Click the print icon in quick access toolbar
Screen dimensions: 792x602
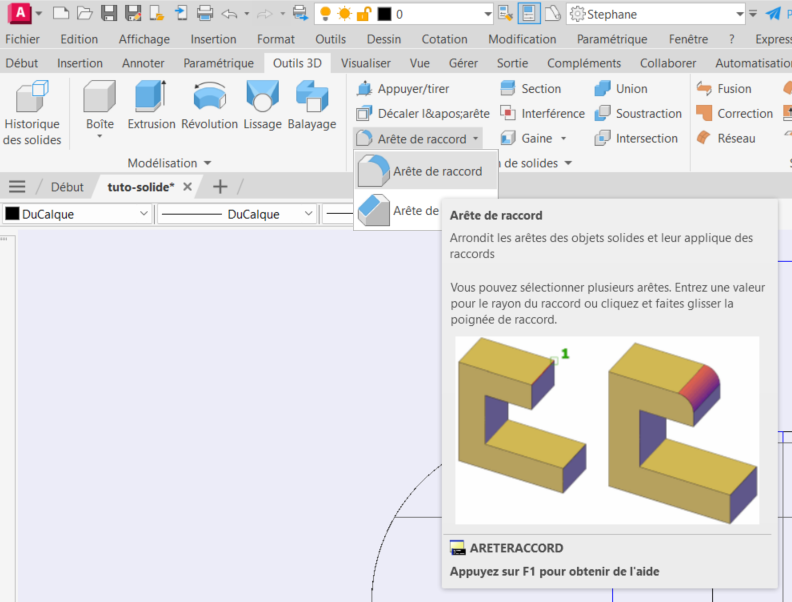click(x=205, y=14)
